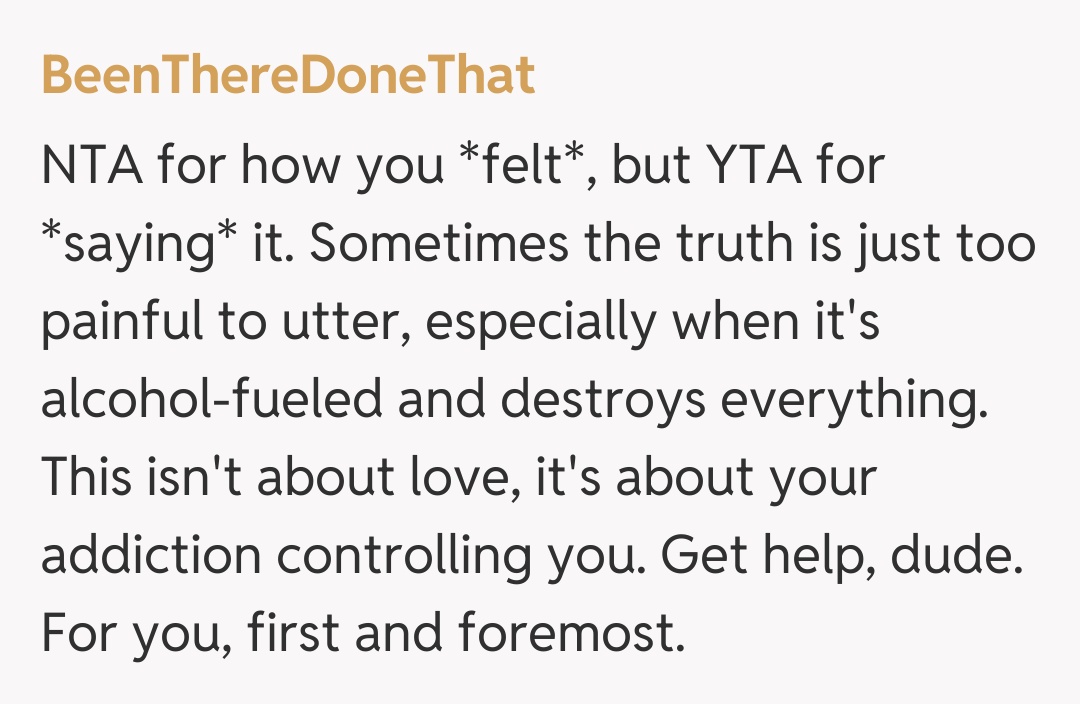Click the "YTA" verdict text
This screenshot has width=1080, height=704.
click(x=751, y=167)
